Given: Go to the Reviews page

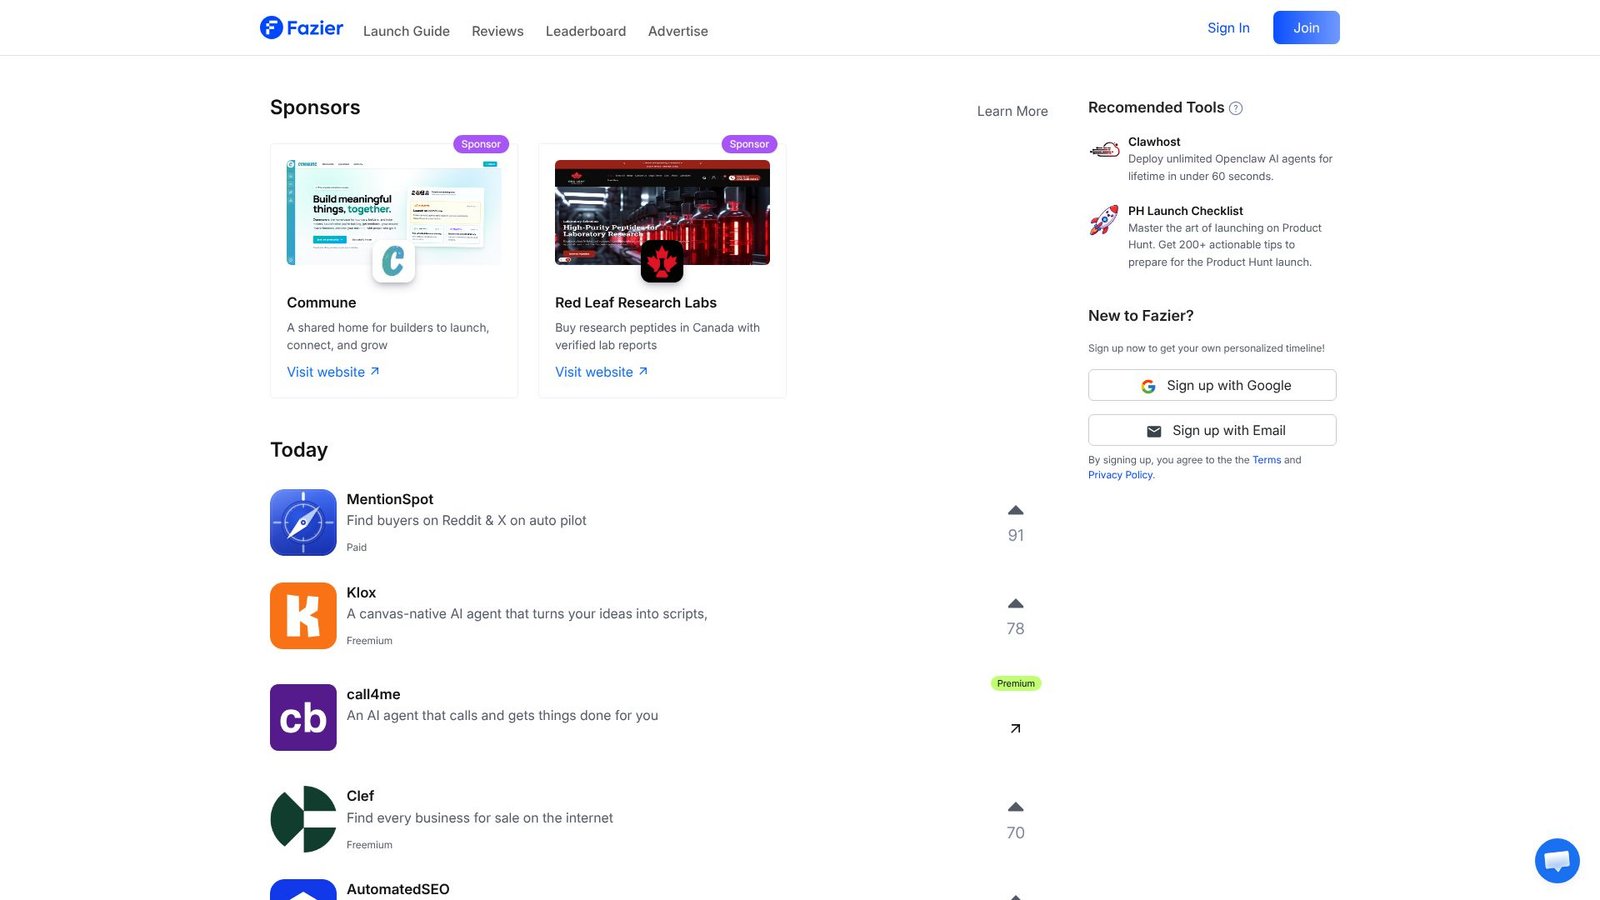Looking at the screenshot, I should [x=498, y=31].
